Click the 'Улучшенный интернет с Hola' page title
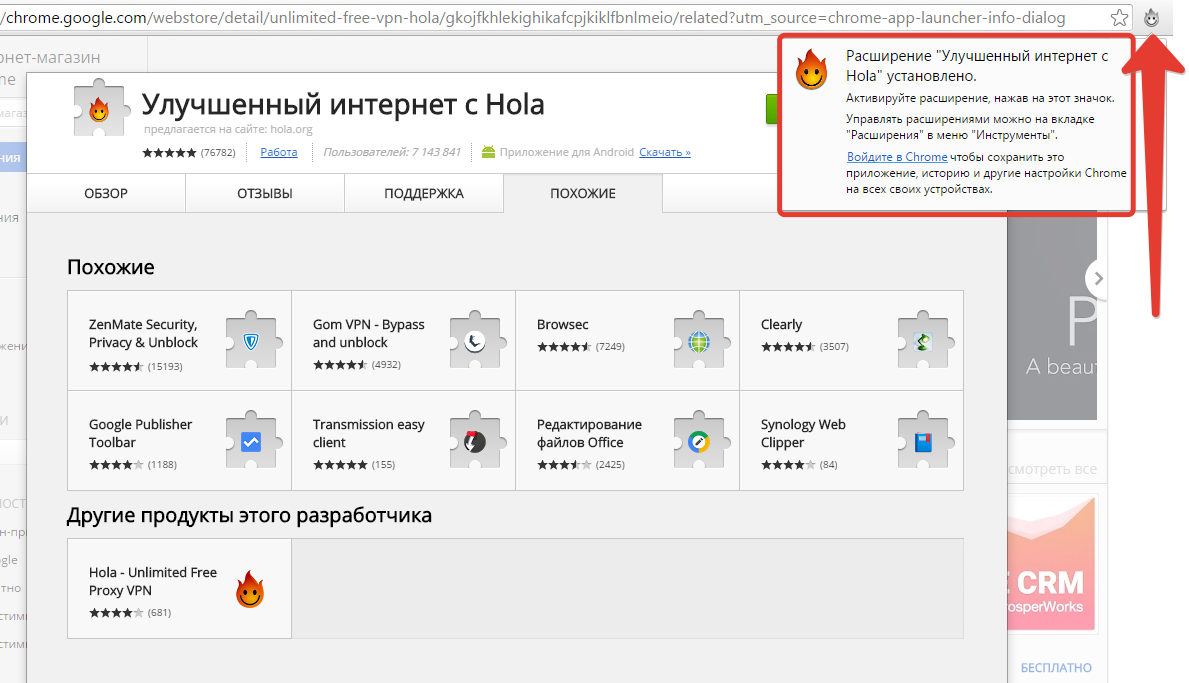The height and width of the screenshot is (683, 1189). click(x=343, y=105)
